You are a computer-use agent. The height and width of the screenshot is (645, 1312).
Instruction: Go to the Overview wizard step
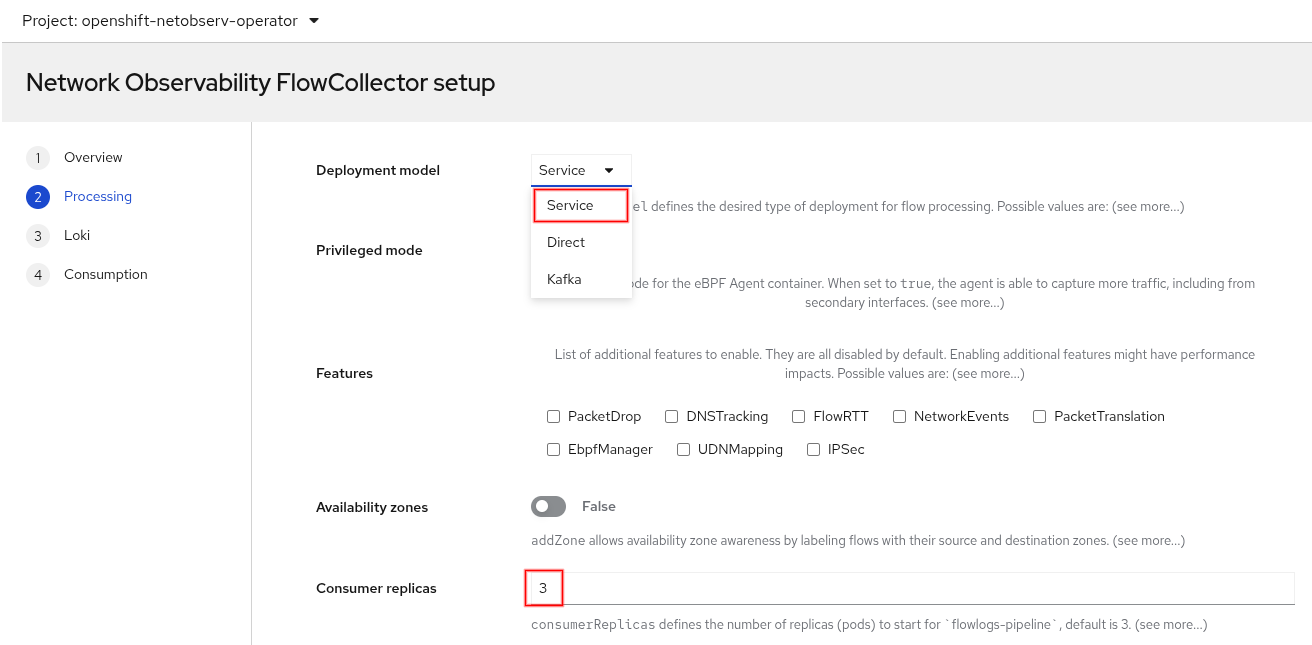[x=93, y=157]
